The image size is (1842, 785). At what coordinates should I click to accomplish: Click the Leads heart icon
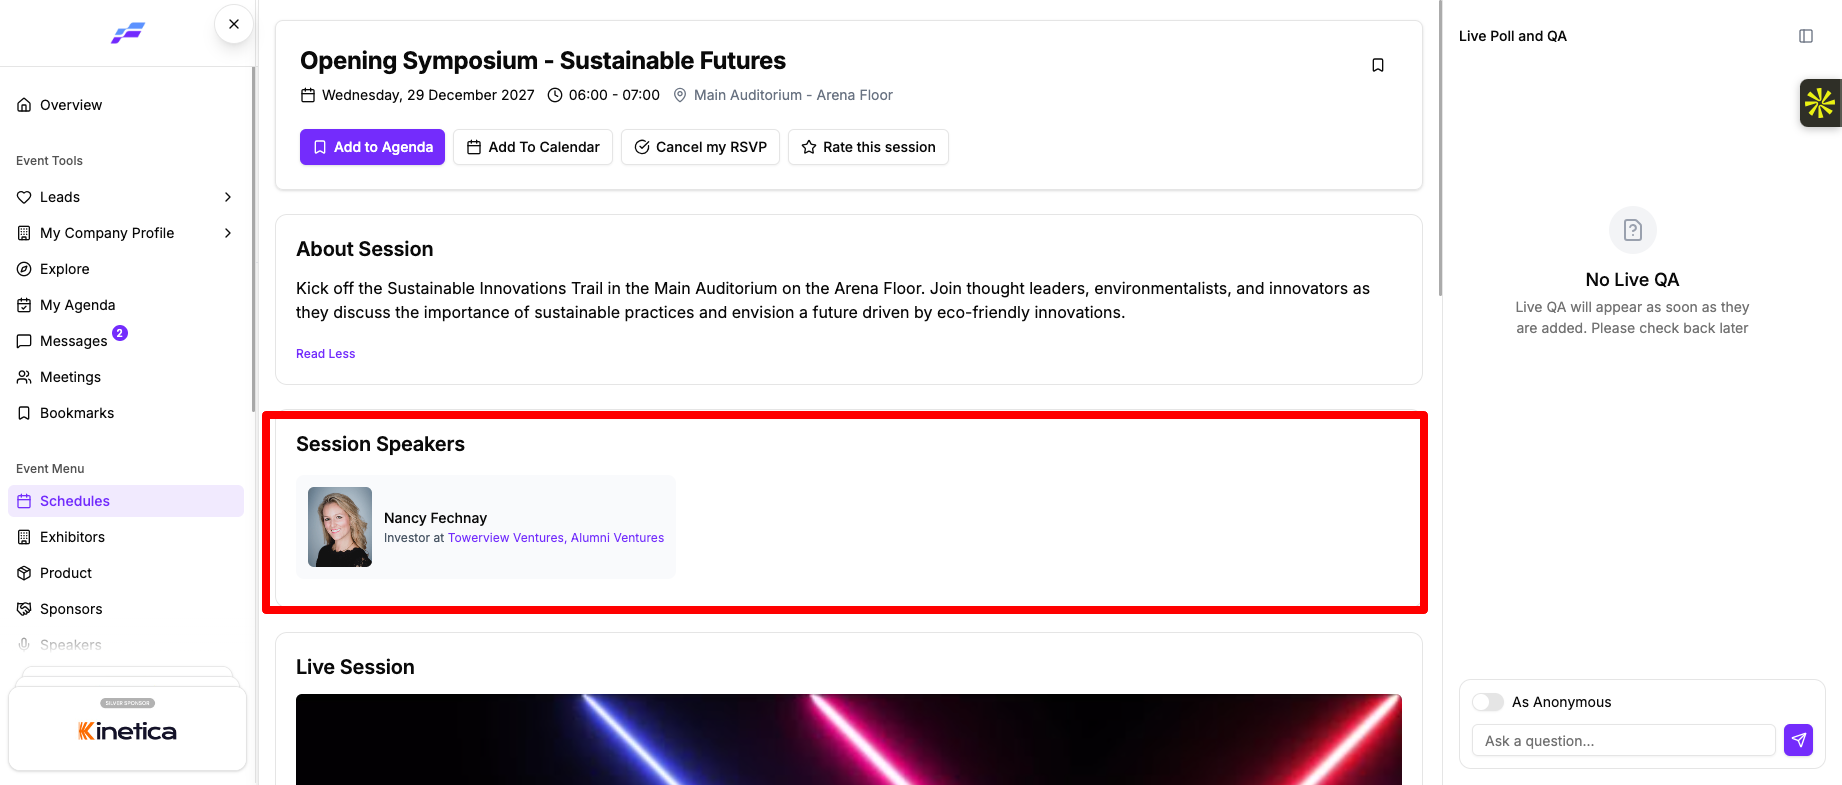click(24, 197)
